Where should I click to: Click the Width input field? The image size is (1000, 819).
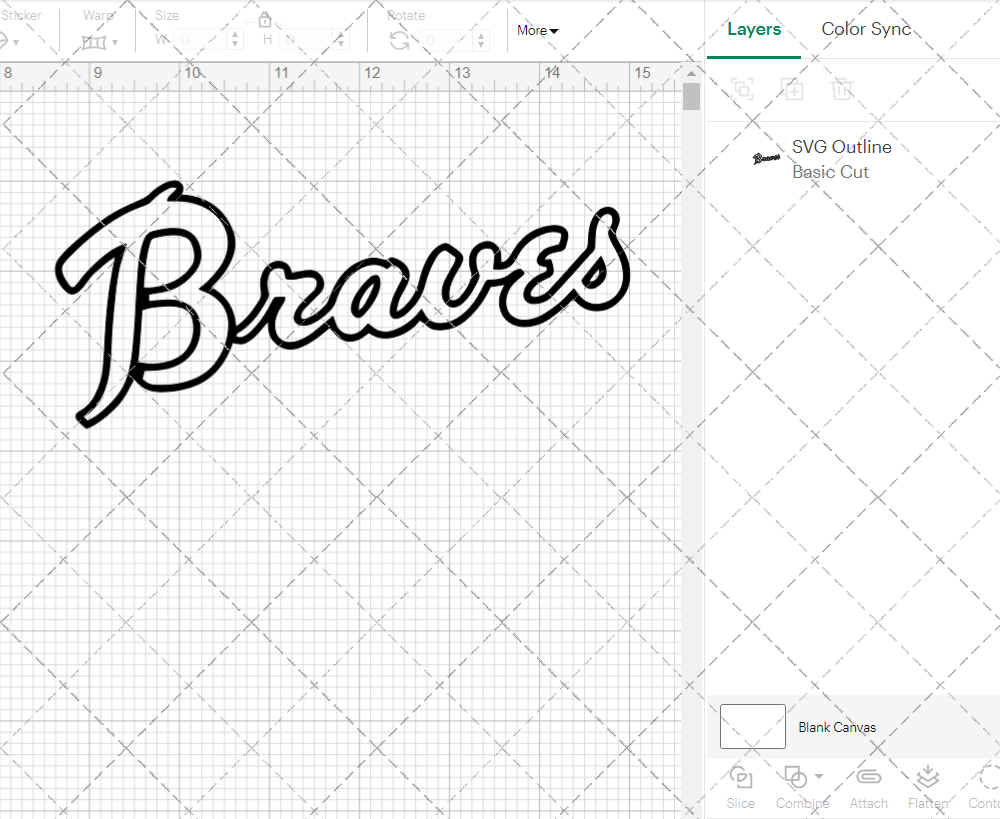tap(200, 38)
